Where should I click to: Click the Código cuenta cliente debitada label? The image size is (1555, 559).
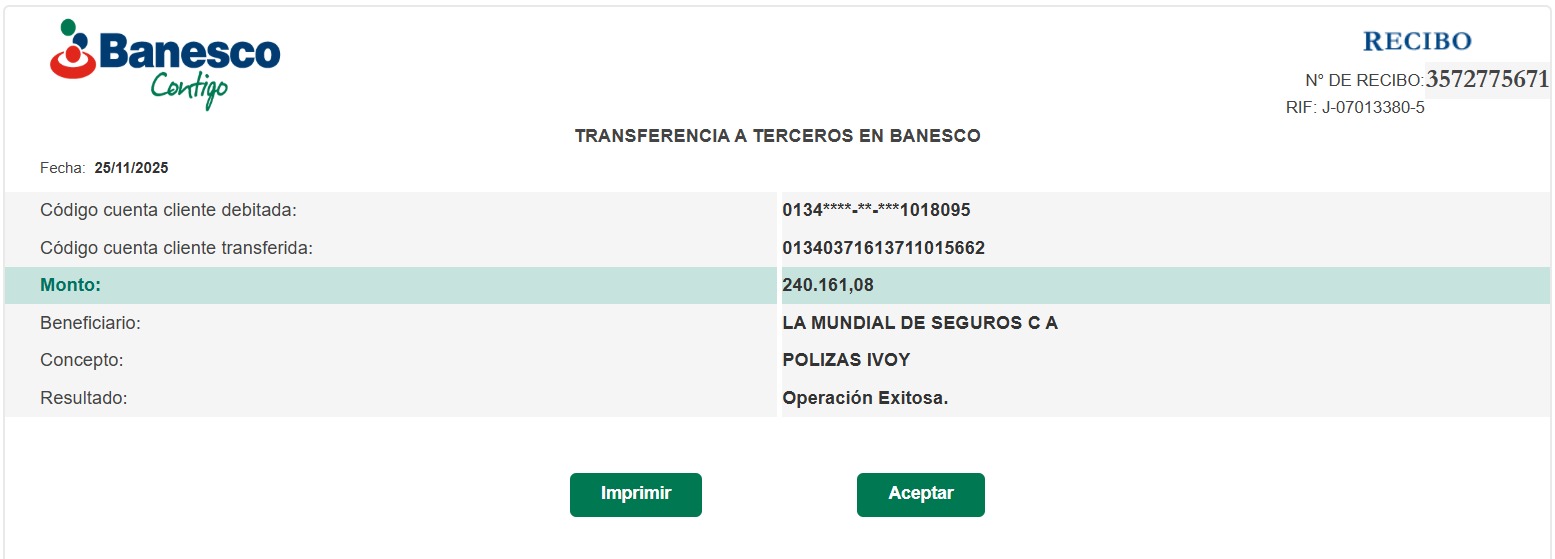pos(168,210)
